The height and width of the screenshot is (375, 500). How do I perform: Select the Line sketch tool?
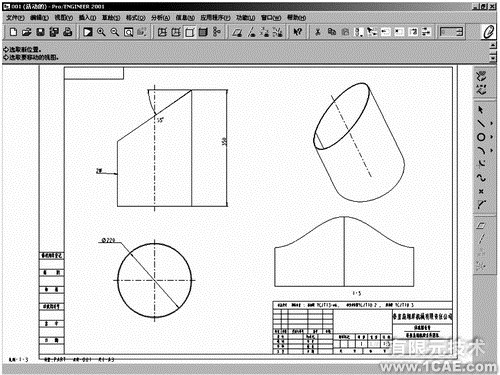[481, 123]
